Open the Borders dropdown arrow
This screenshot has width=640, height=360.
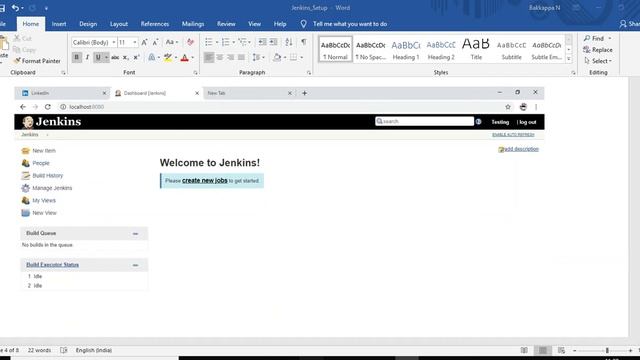pyautogui.click(x=302, y=58)
